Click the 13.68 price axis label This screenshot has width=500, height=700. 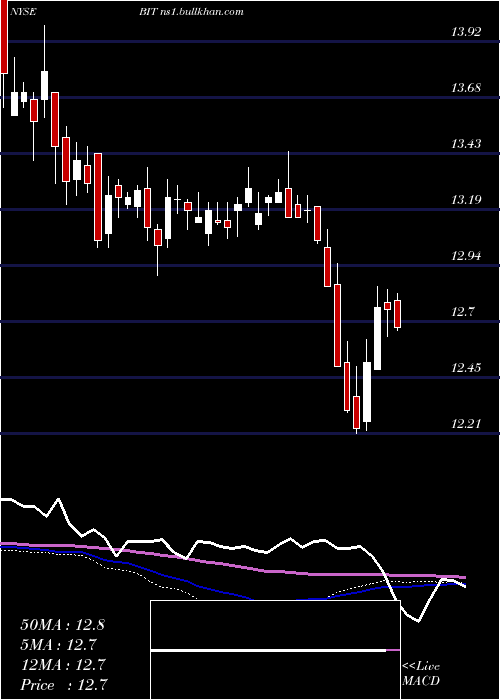(x=467, y=88)
